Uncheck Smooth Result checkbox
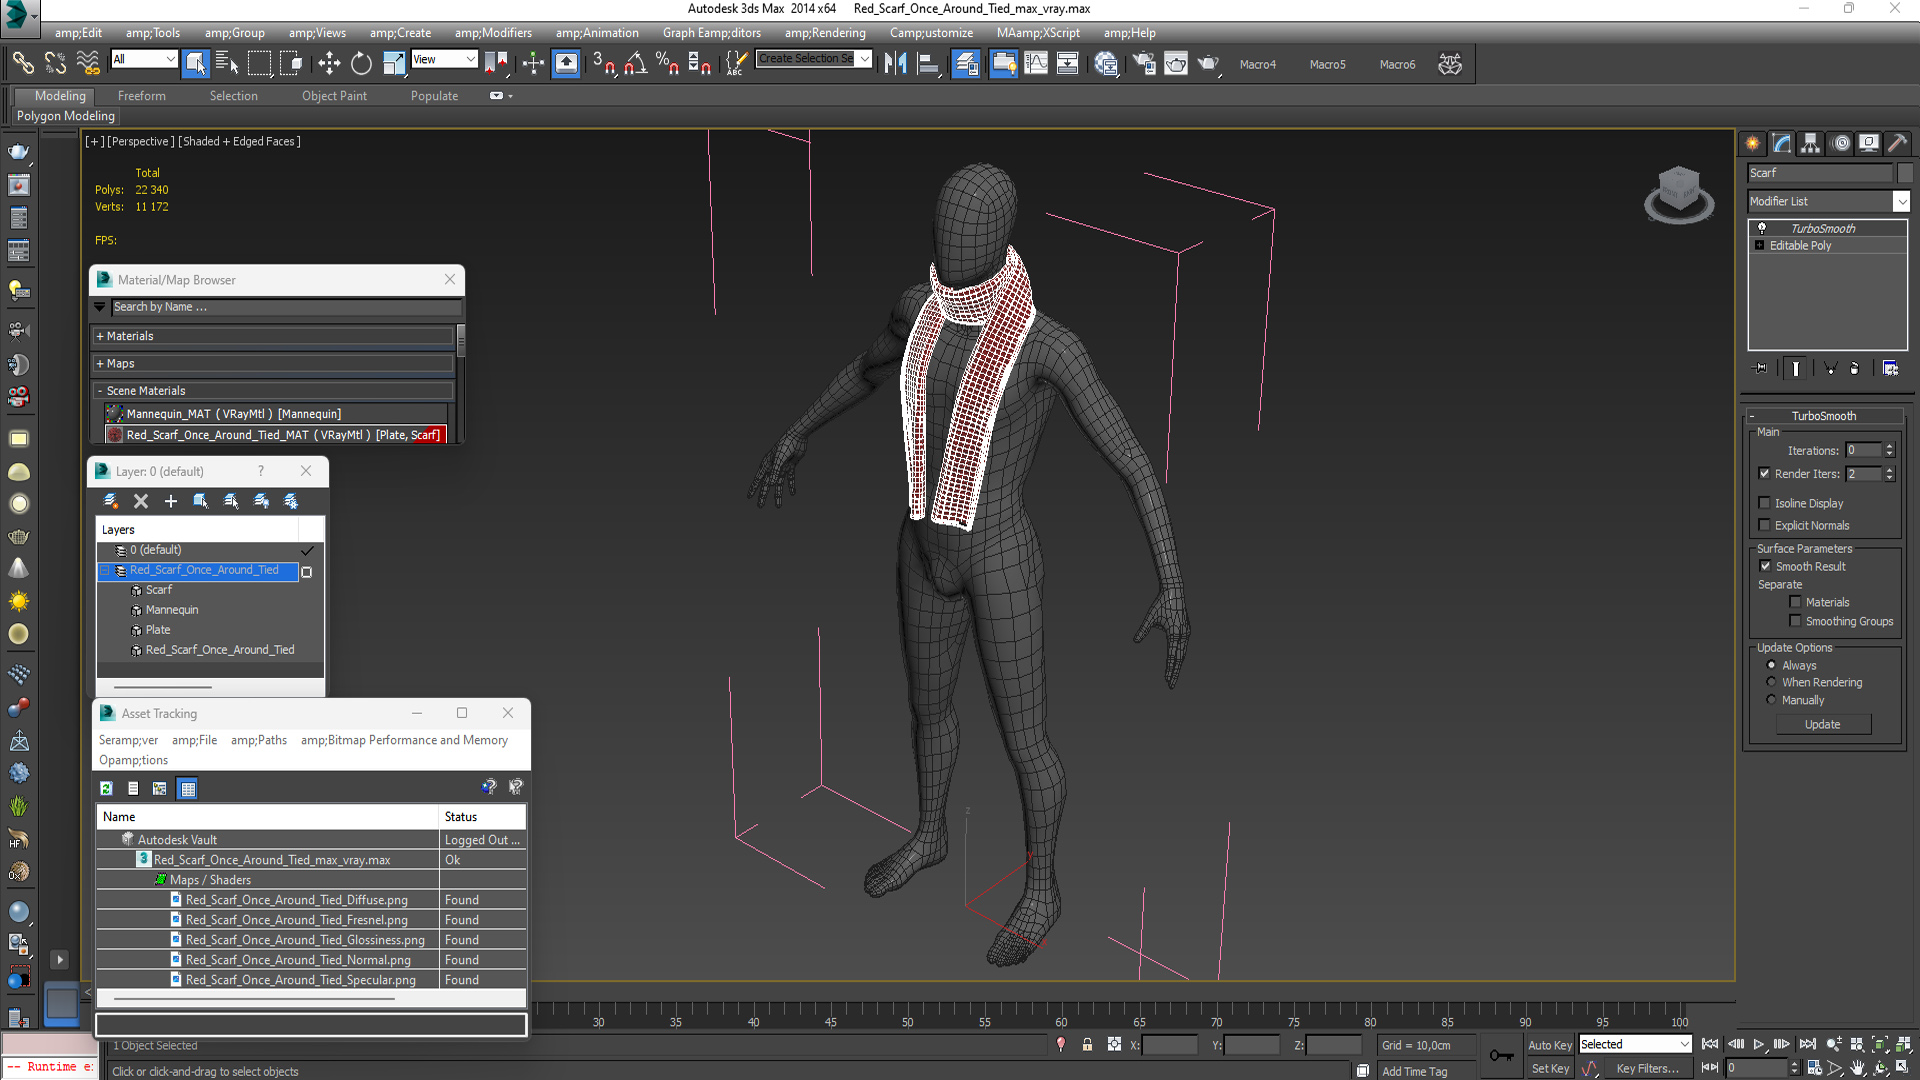 click(x=1765, y=566)
